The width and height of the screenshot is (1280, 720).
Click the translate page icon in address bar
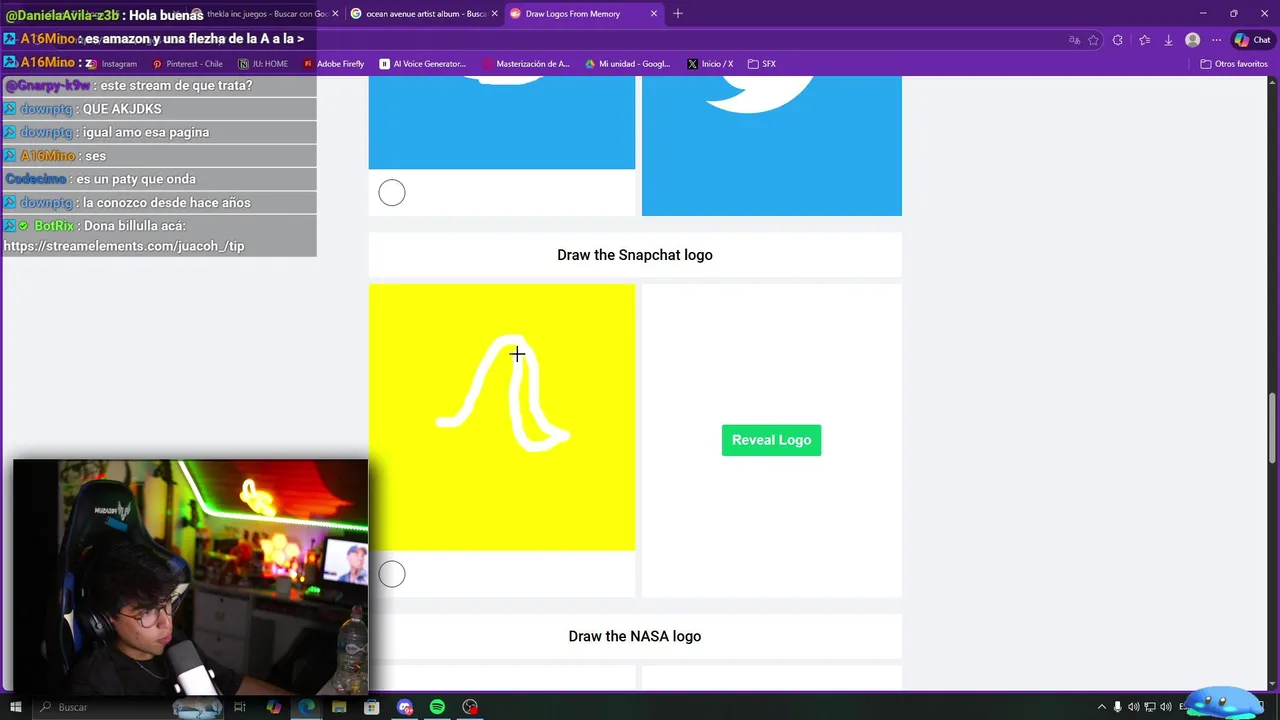(1074, 40)
